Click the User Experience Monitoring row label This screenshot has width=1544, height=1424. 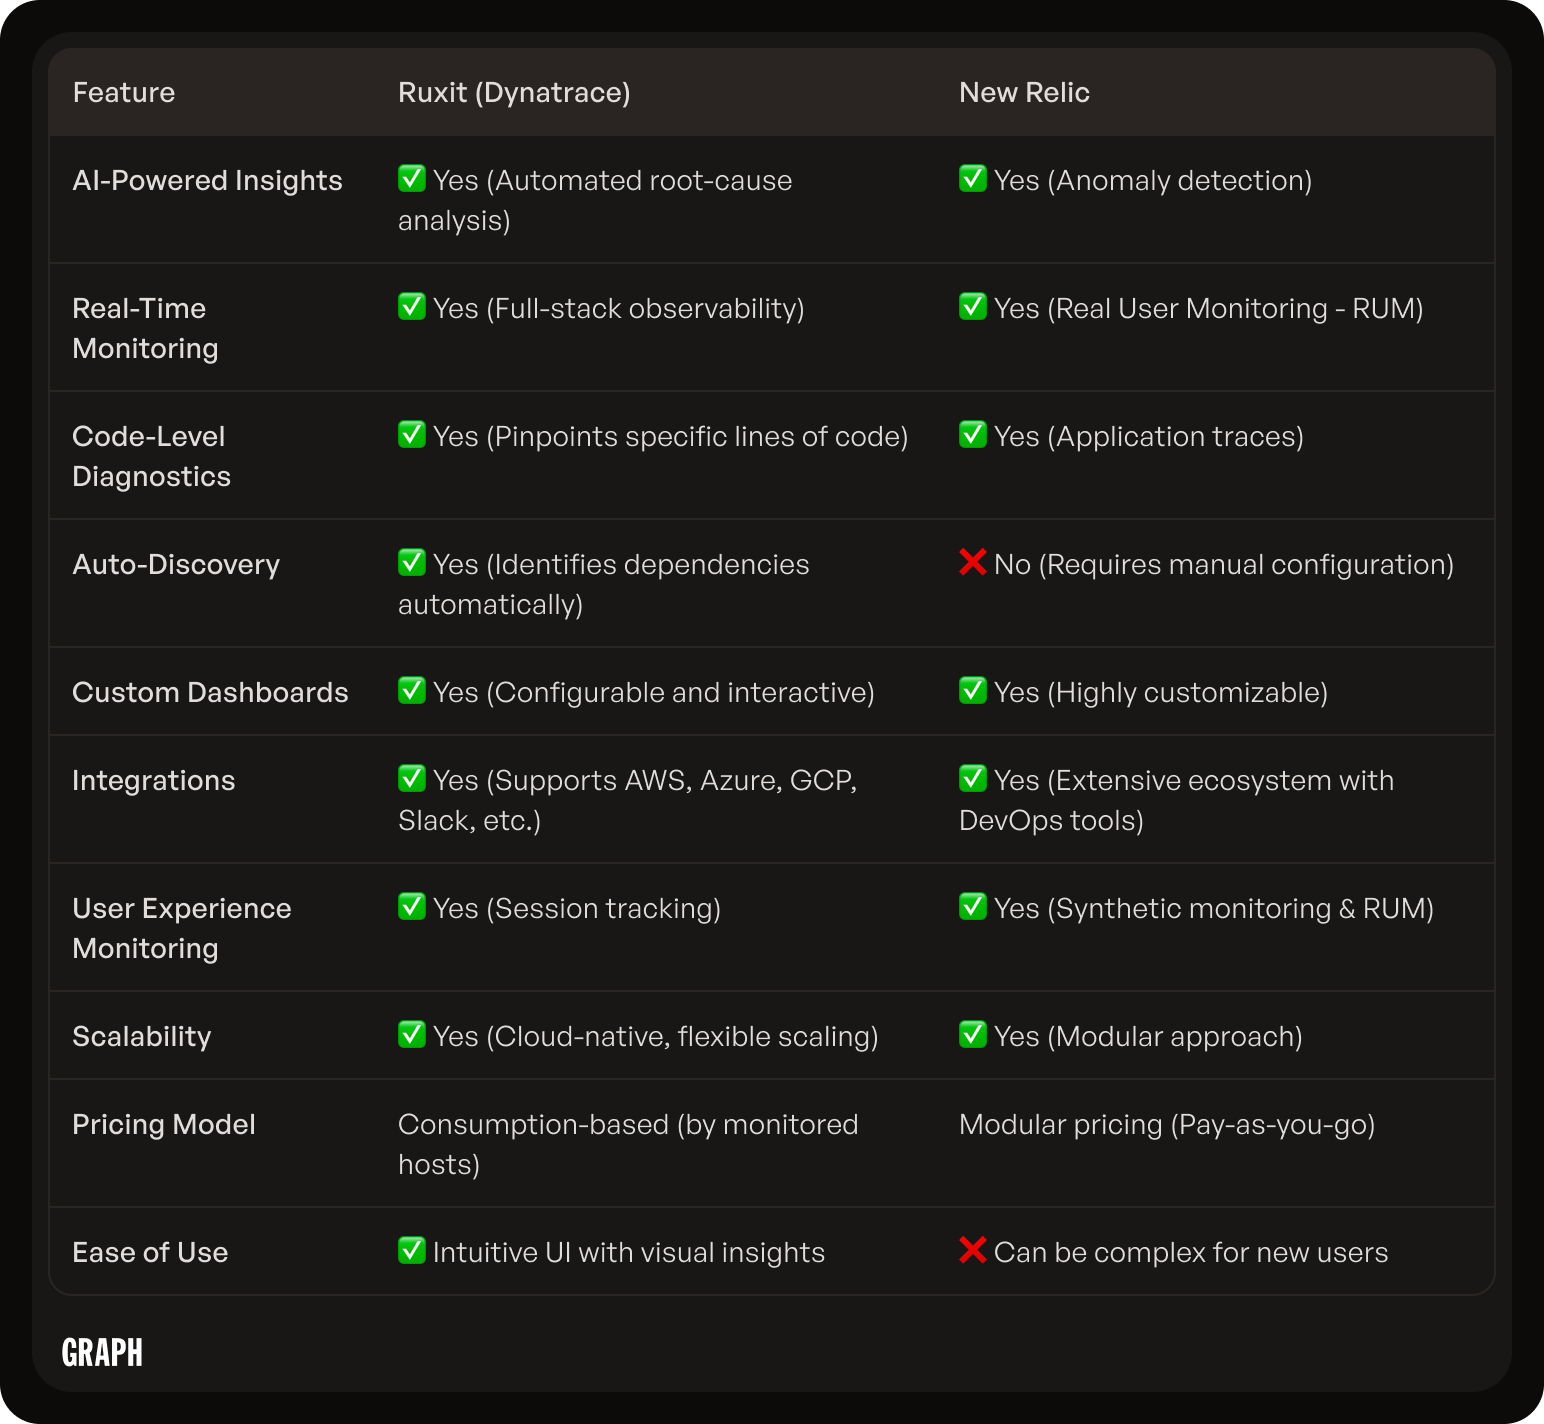pos(182,928)
